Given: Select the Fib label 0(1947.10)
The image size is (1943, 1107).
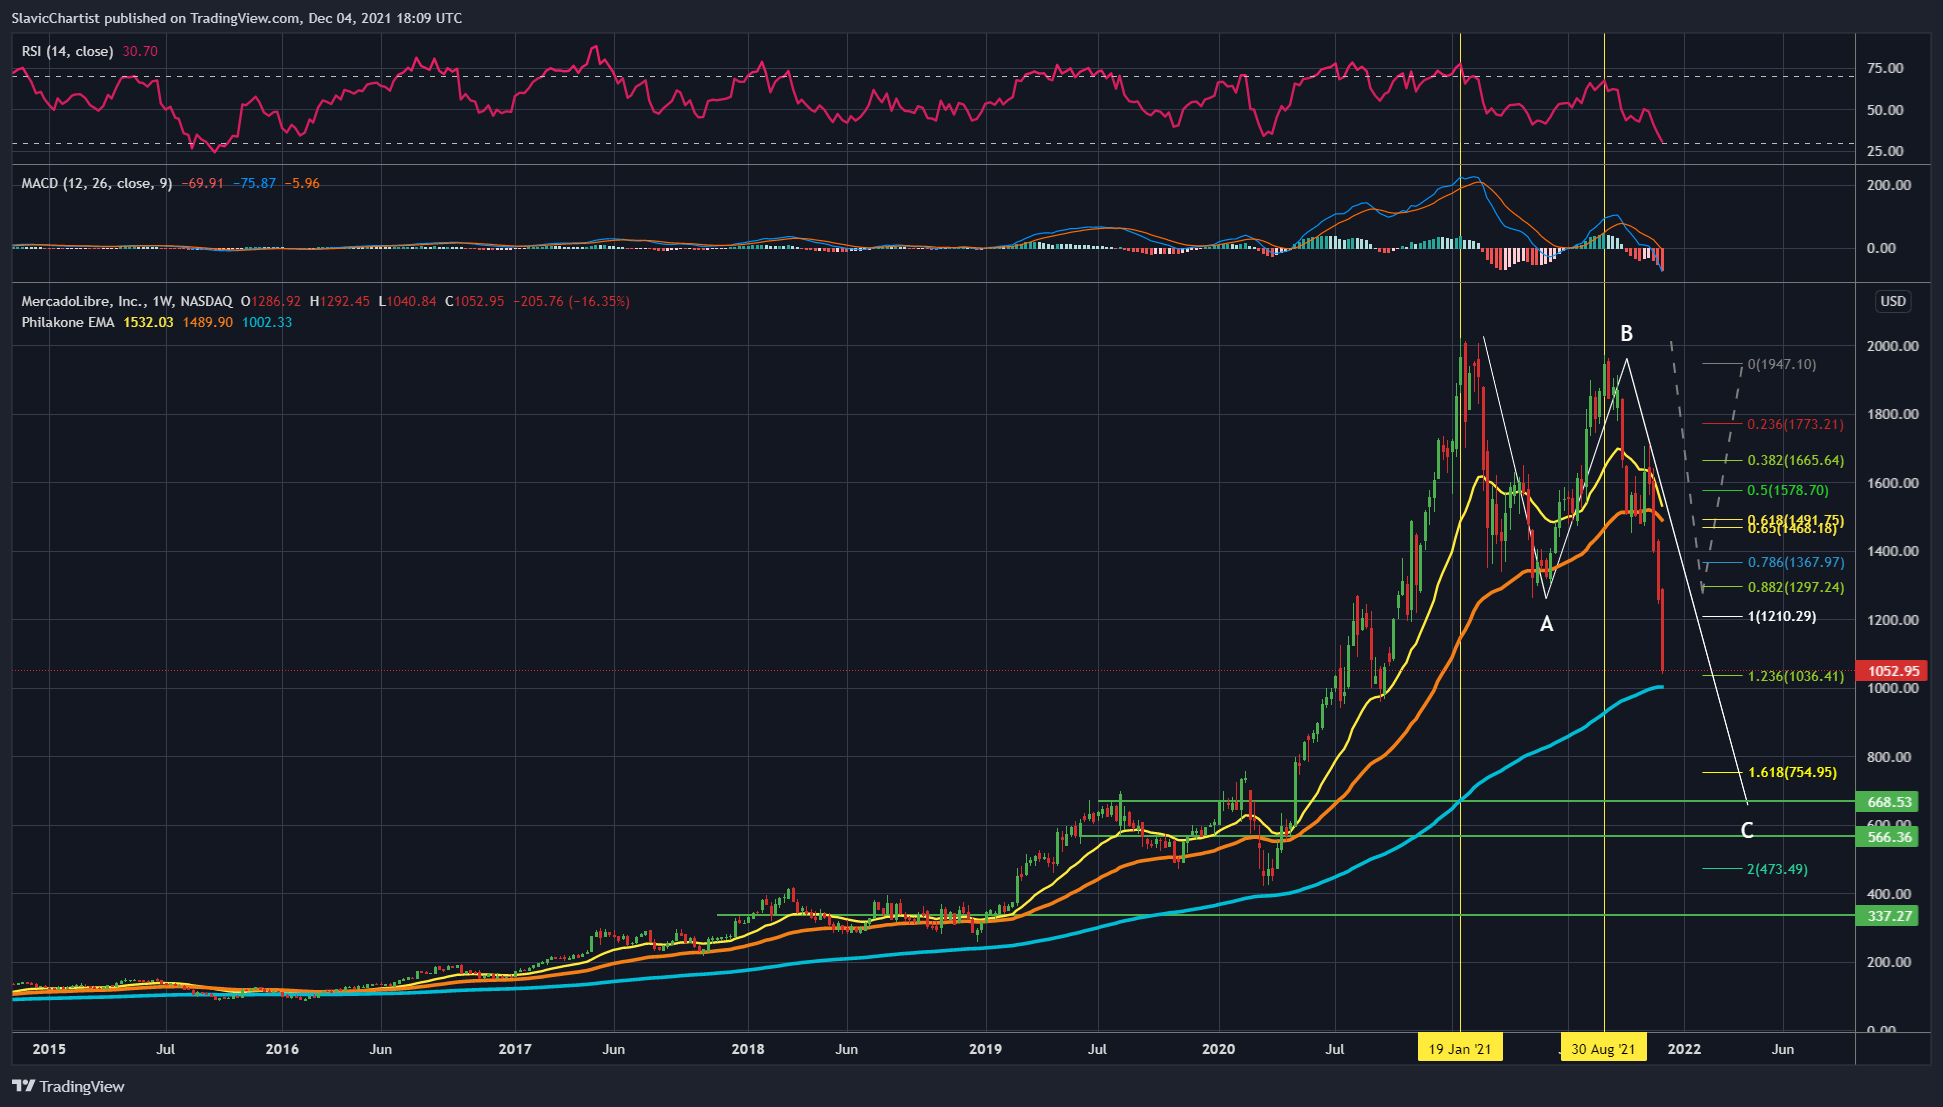Looking at the screenshot, I should point(1781,364).
